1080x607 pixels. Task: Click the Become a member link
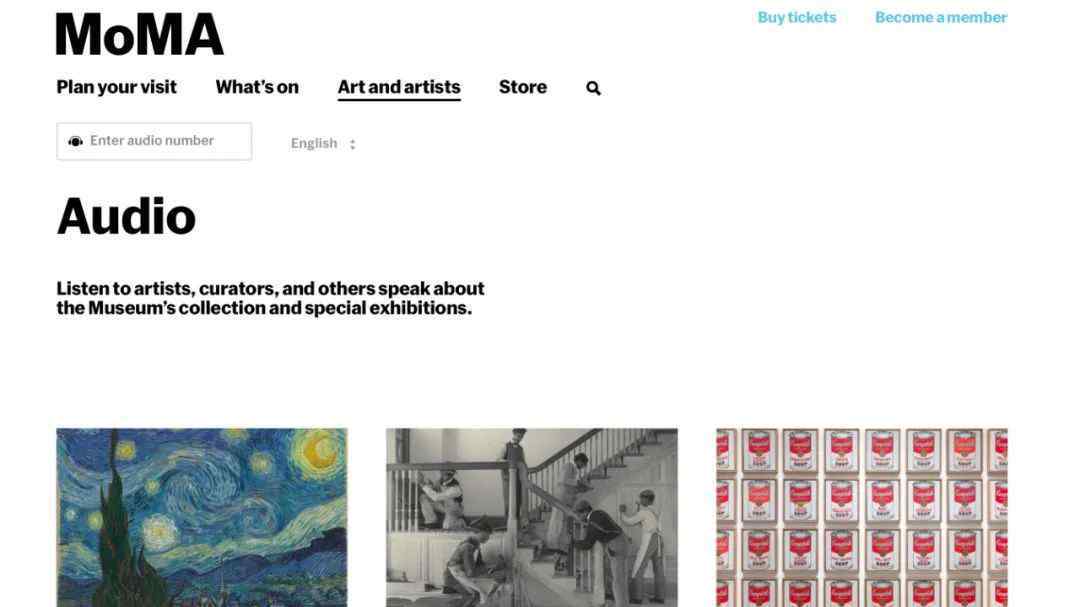coord(941,17)
